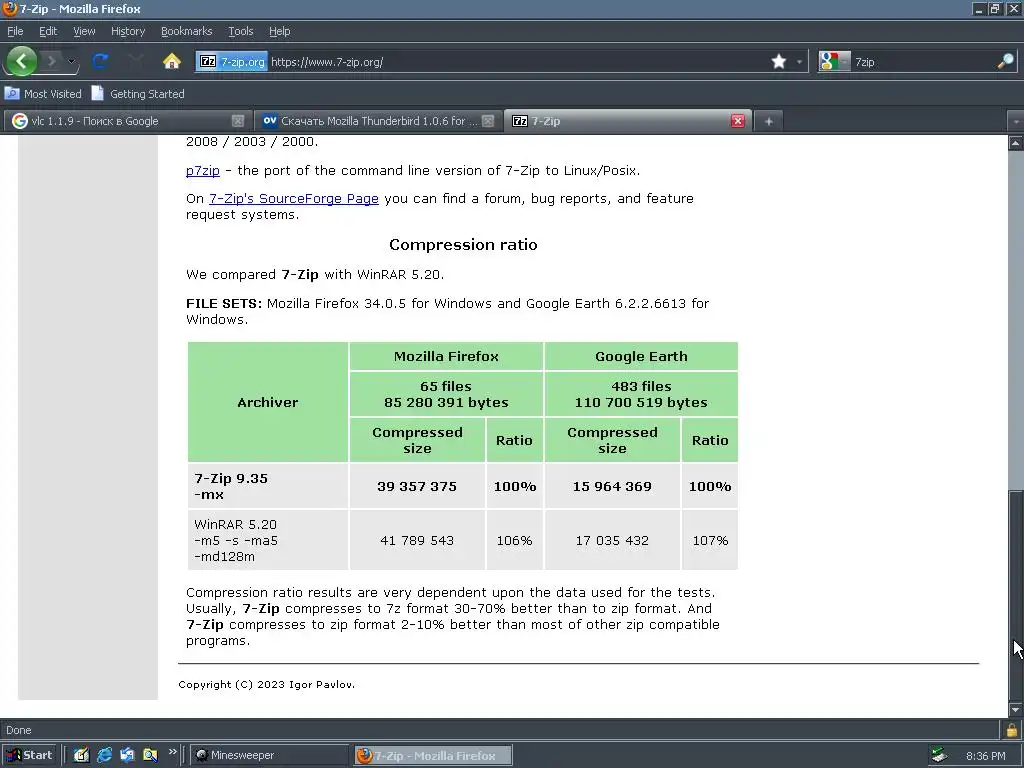Open the Getting Started bookmark
Viewport: 1024px width, 768px height.
click(x=138, y=93)
